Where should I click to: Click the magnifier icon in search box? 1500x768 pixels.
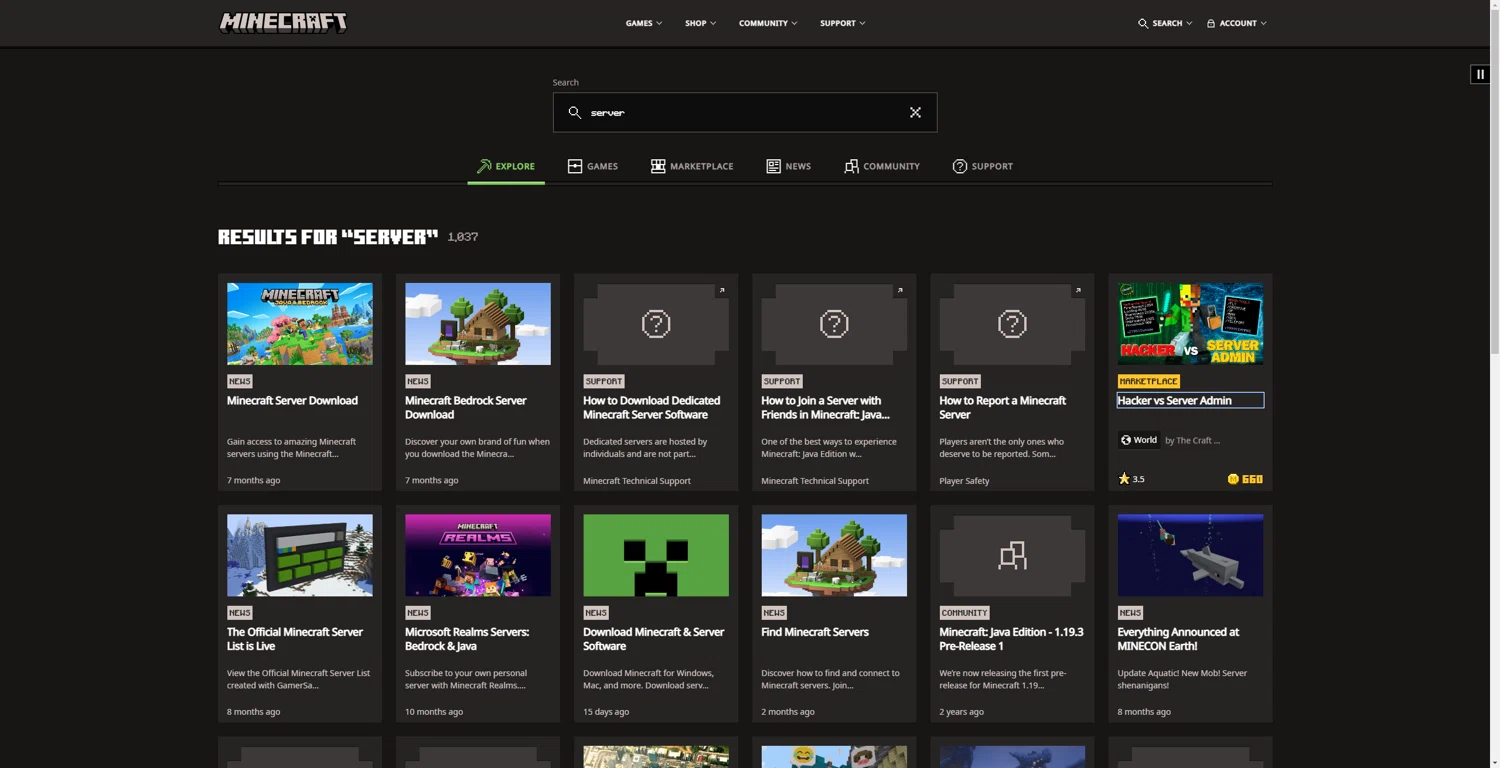point(574,113)
